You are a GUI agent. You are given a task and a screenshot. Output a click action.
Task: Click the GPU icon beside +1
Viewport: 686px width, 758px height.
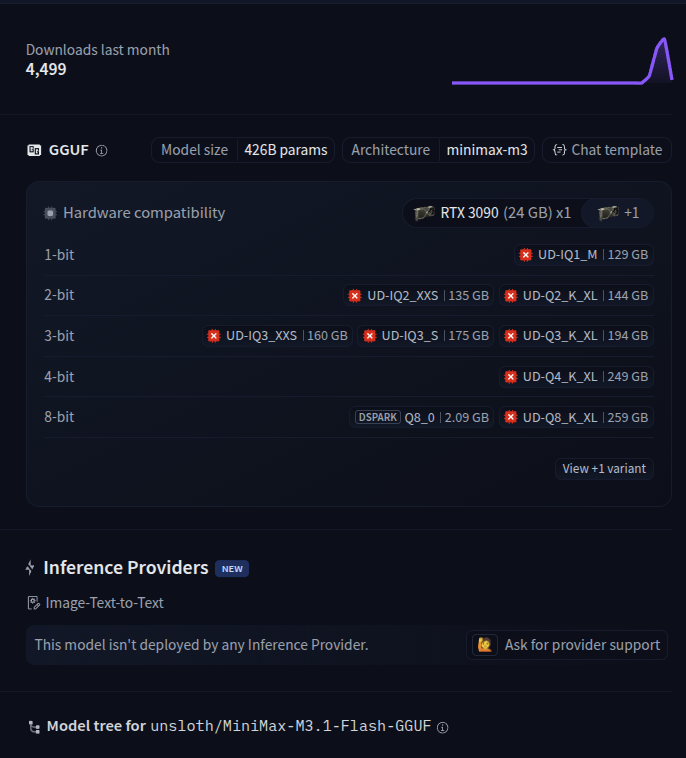pos(608,213)
